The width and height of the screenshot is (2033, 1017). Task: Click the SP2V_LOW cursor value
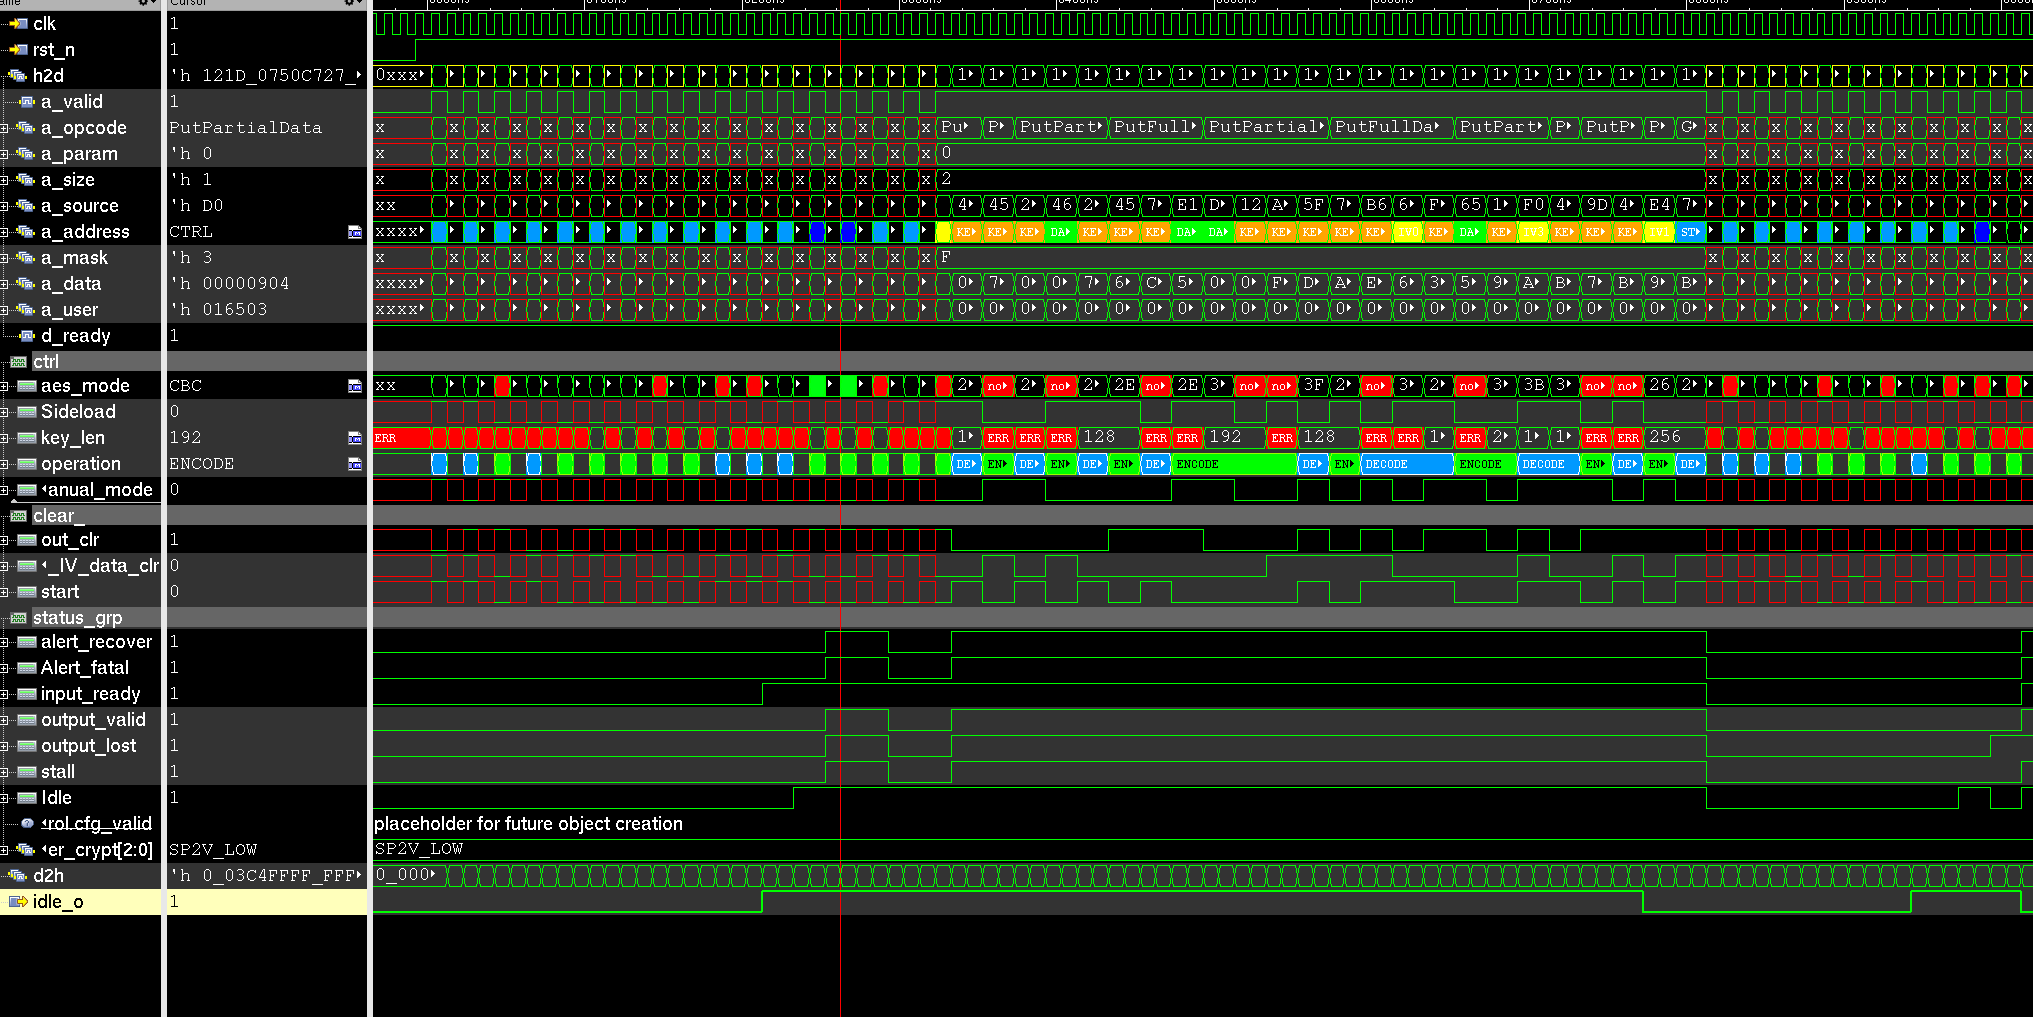(x=213, y=849)
